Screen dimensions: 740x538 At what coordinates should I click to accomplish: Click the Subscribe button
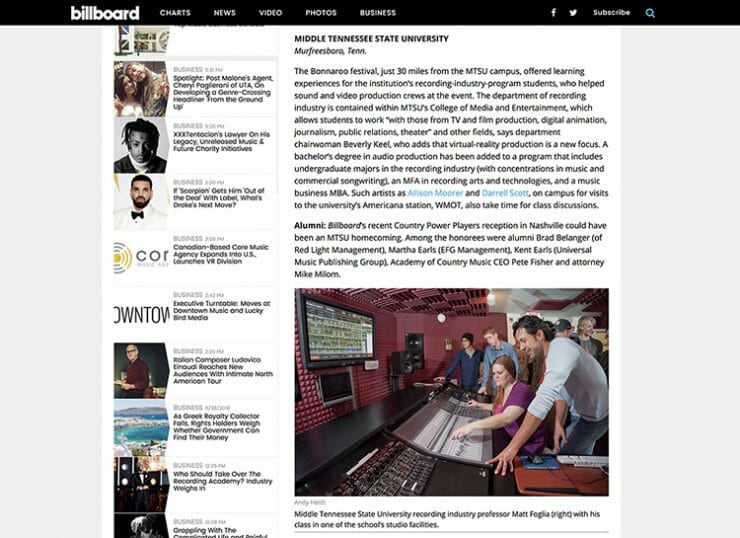pos(611,13)
